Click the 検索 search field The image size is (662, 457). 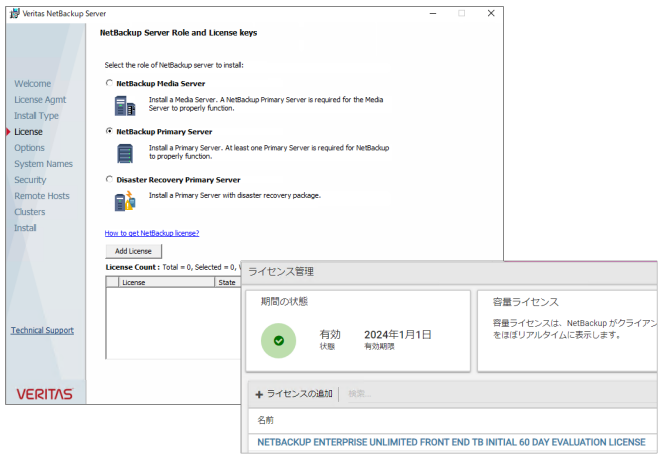[502, 394]
